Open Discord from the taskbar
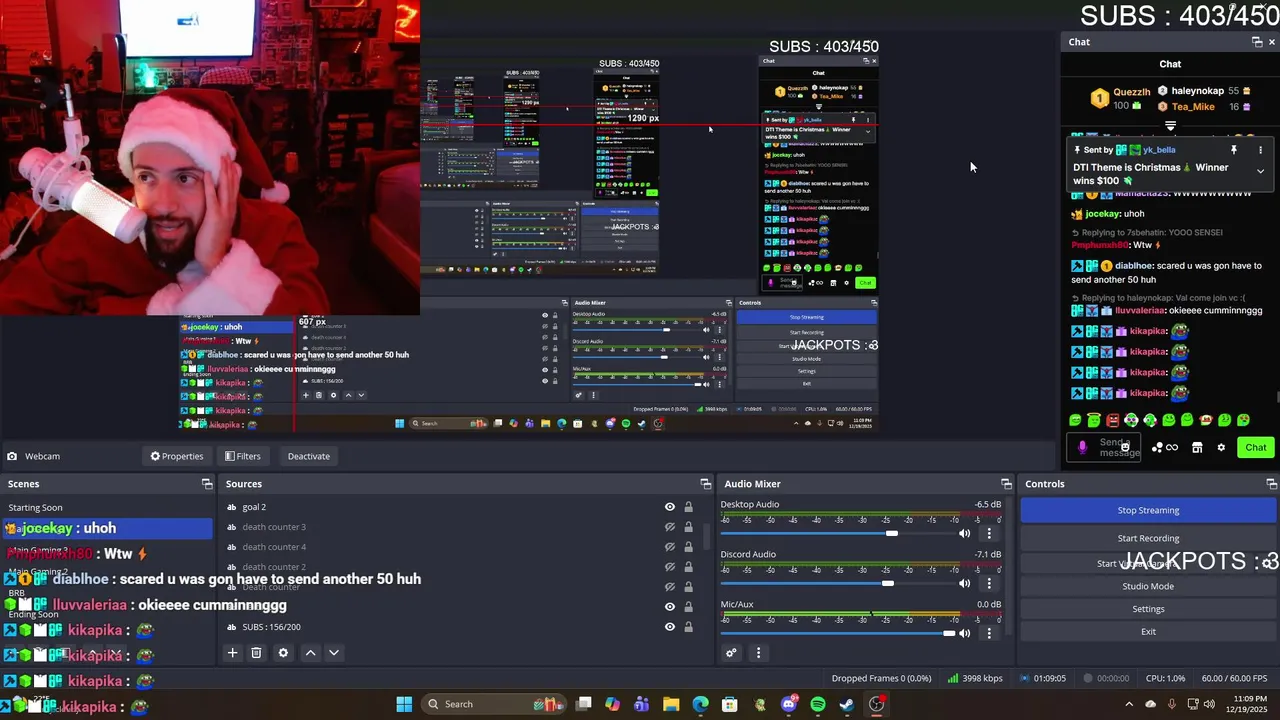Screen dimensions: 1280x720 789,704
